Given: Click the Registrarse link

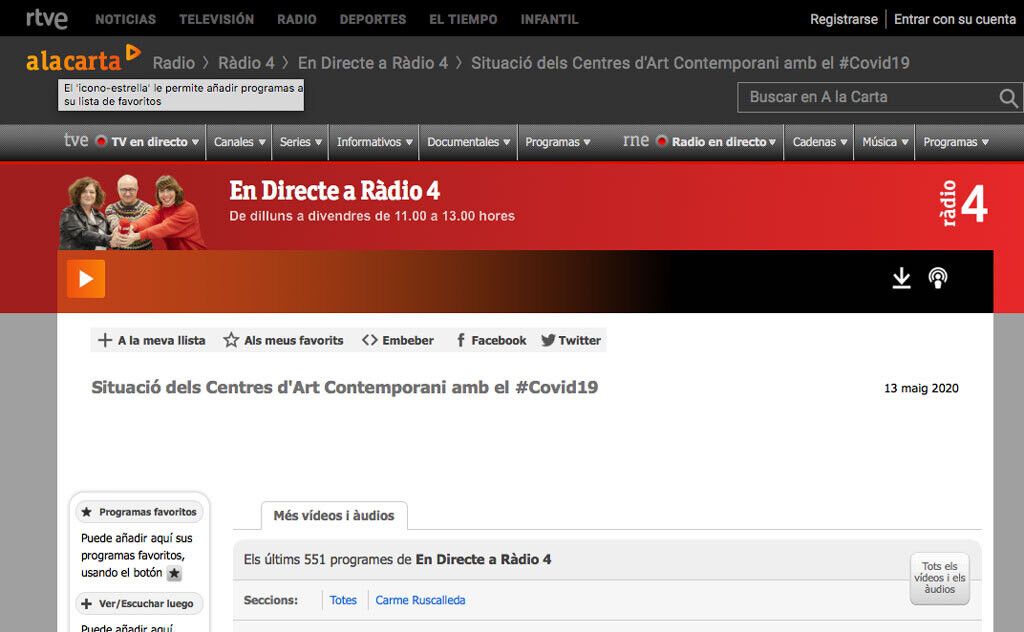Looking at the screenshot, I should 844,20.
